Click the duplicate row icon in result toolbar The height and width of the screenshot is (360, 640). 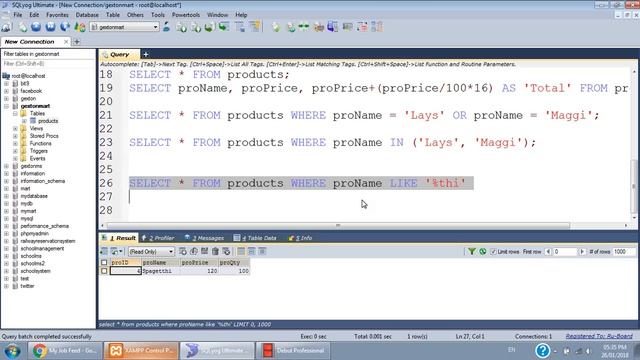(194, 251)
